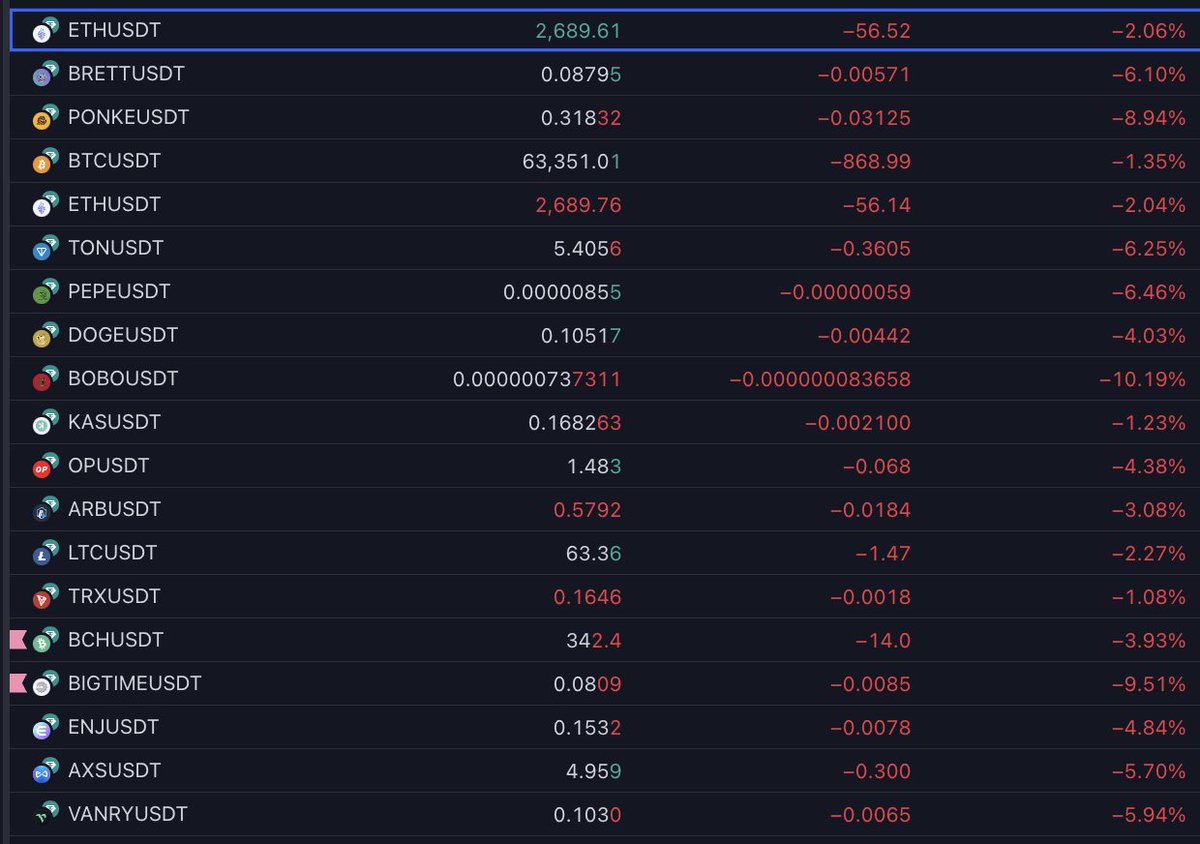Click the AXSUSDT coin icon
This screenshot has height=844, width=1200.
[45, 770]
